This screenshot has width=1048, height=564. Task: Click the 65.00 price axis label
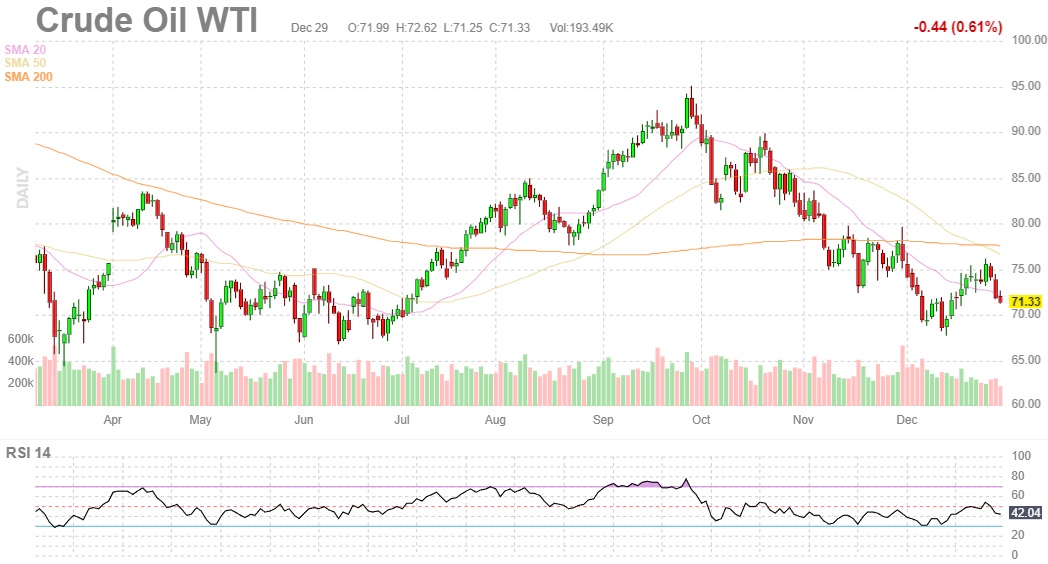1026,360
